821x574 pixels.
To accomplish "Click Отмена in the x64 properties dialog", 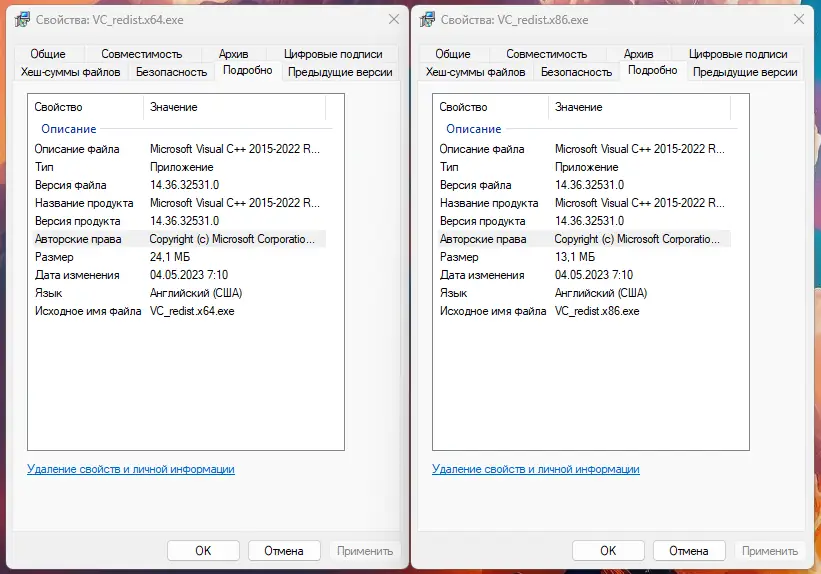I will pos(283,550).
